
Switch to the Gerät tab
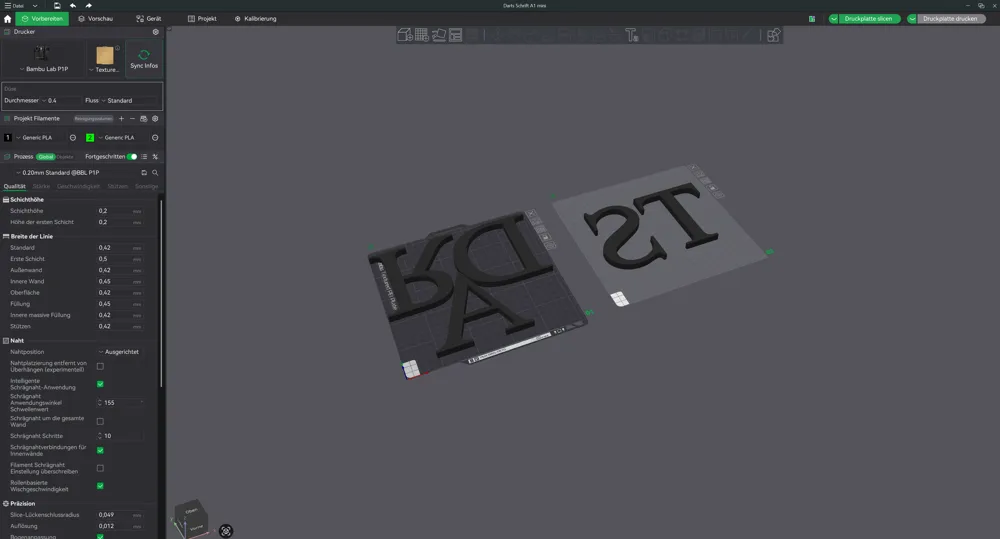coord(149,19)
